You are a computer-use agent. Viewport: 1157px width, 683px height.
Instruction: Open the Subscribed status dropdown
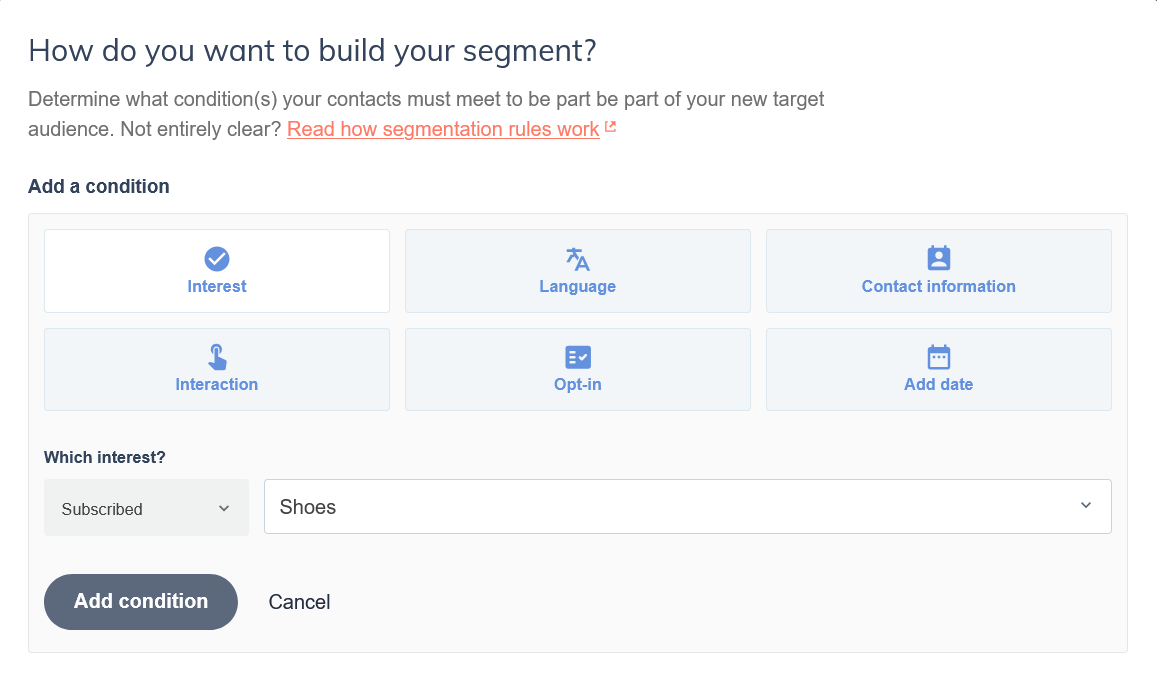tap(146, 508)
